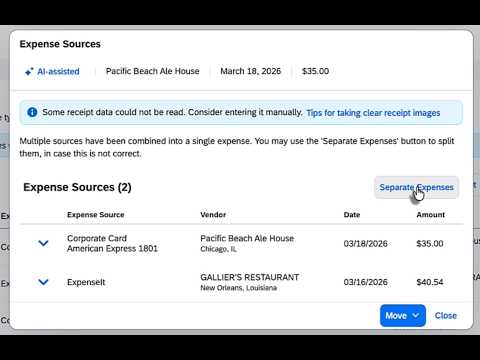Click the $40.54 amount cell
The height and width of the screenshot is (360, 480).
coord(430,282)
